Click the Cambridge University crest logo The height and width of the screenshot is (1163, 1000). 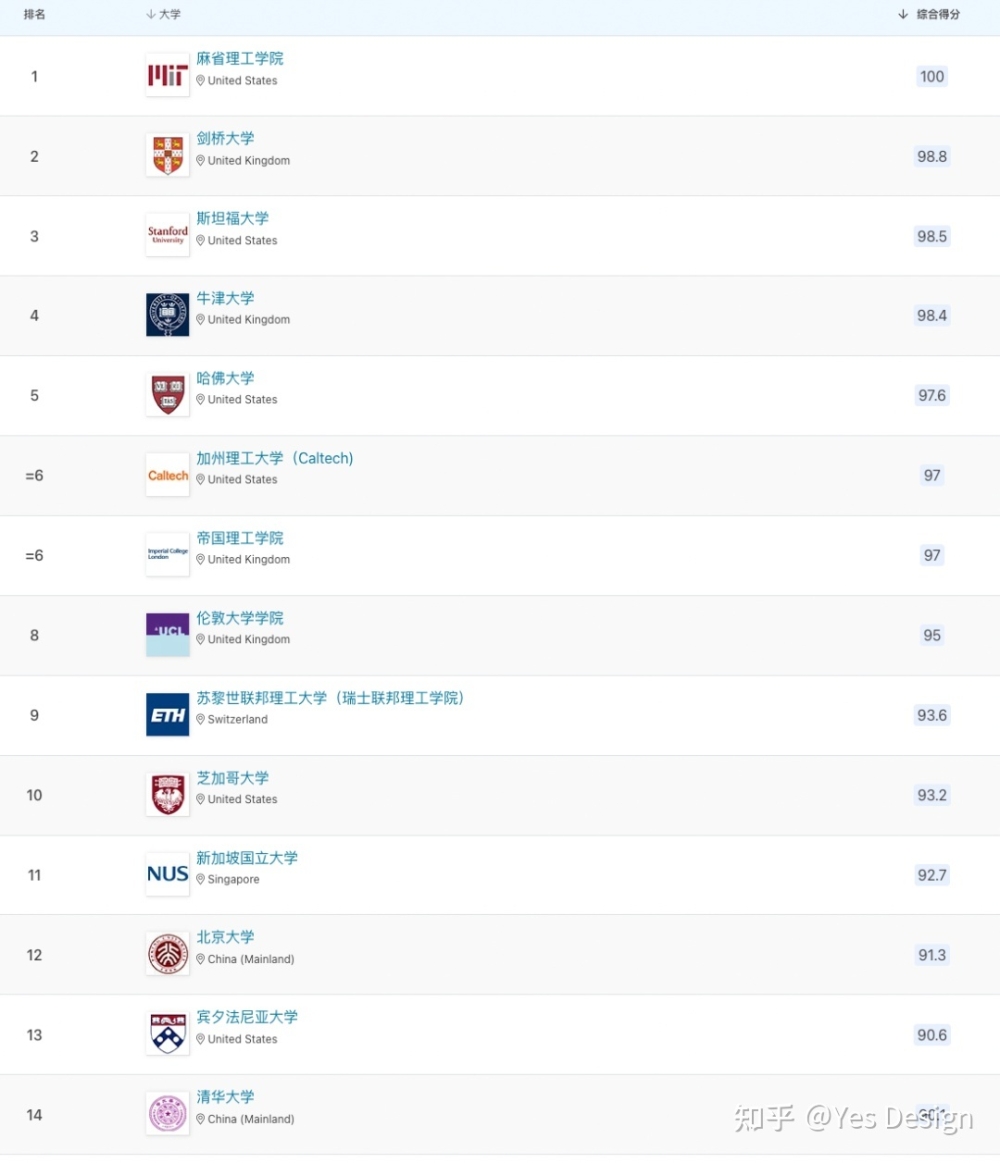point(168,156)
